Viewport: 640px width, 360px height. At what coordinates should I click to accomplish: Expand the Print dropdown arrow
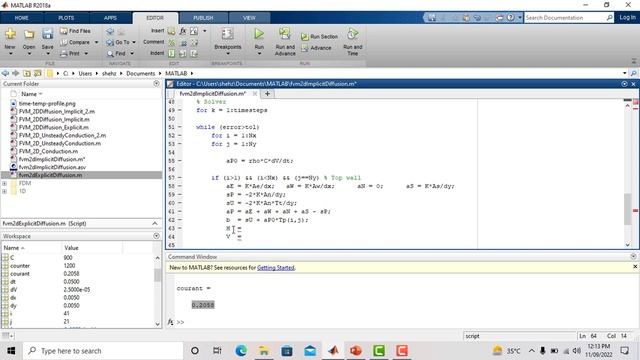[86, 53]
